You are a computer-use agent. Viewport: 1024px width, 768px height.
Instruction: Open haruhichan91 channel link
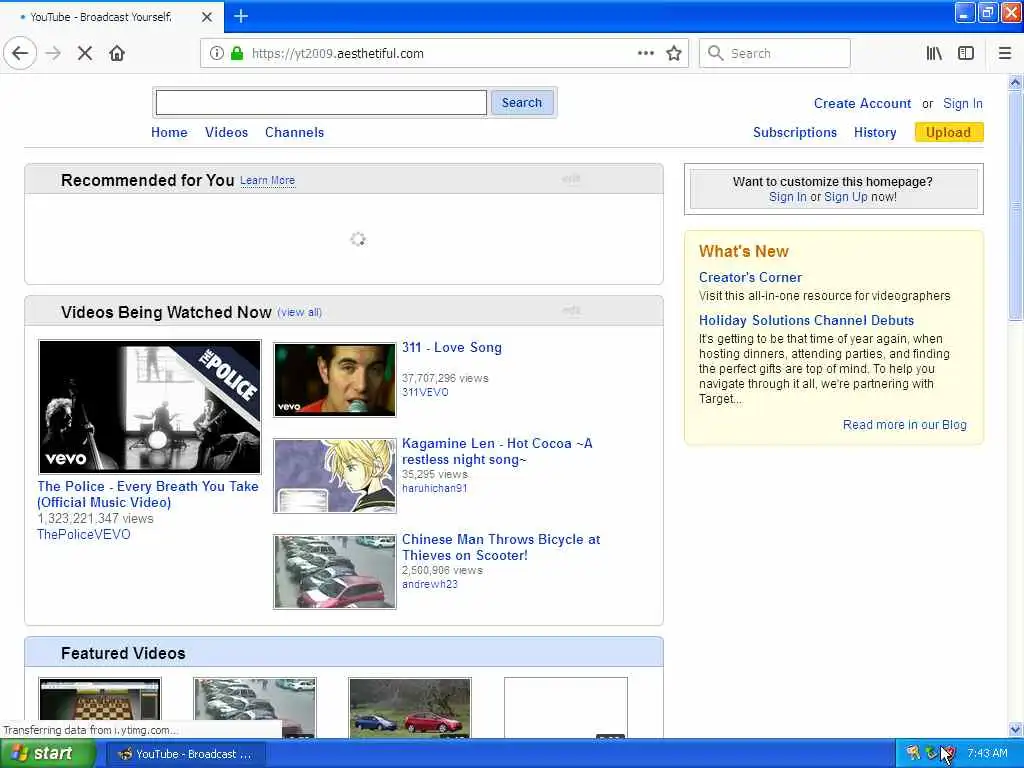click(x=434, y=488)
